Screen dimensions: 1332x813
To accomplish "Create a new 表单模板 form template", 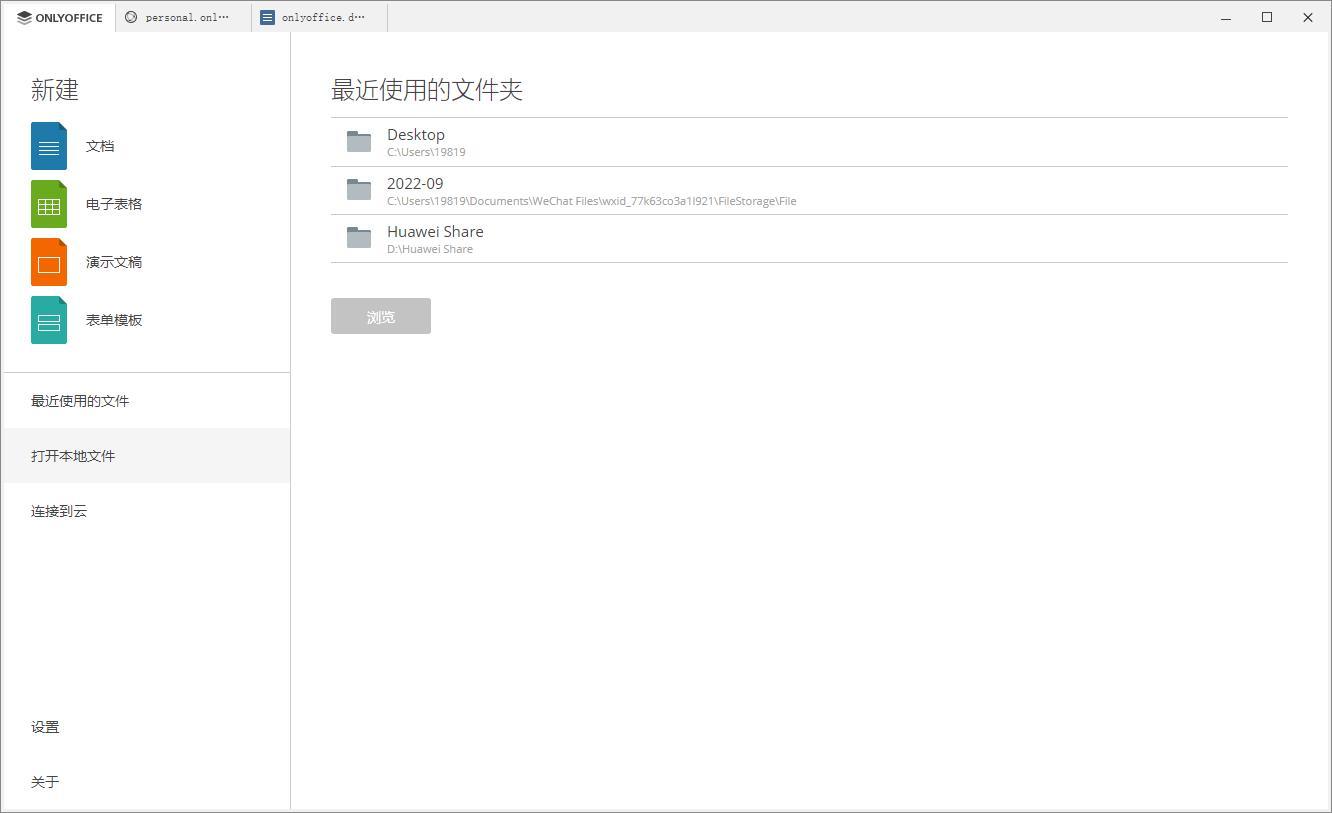I will pyautogui.click(x=48, y=319).
